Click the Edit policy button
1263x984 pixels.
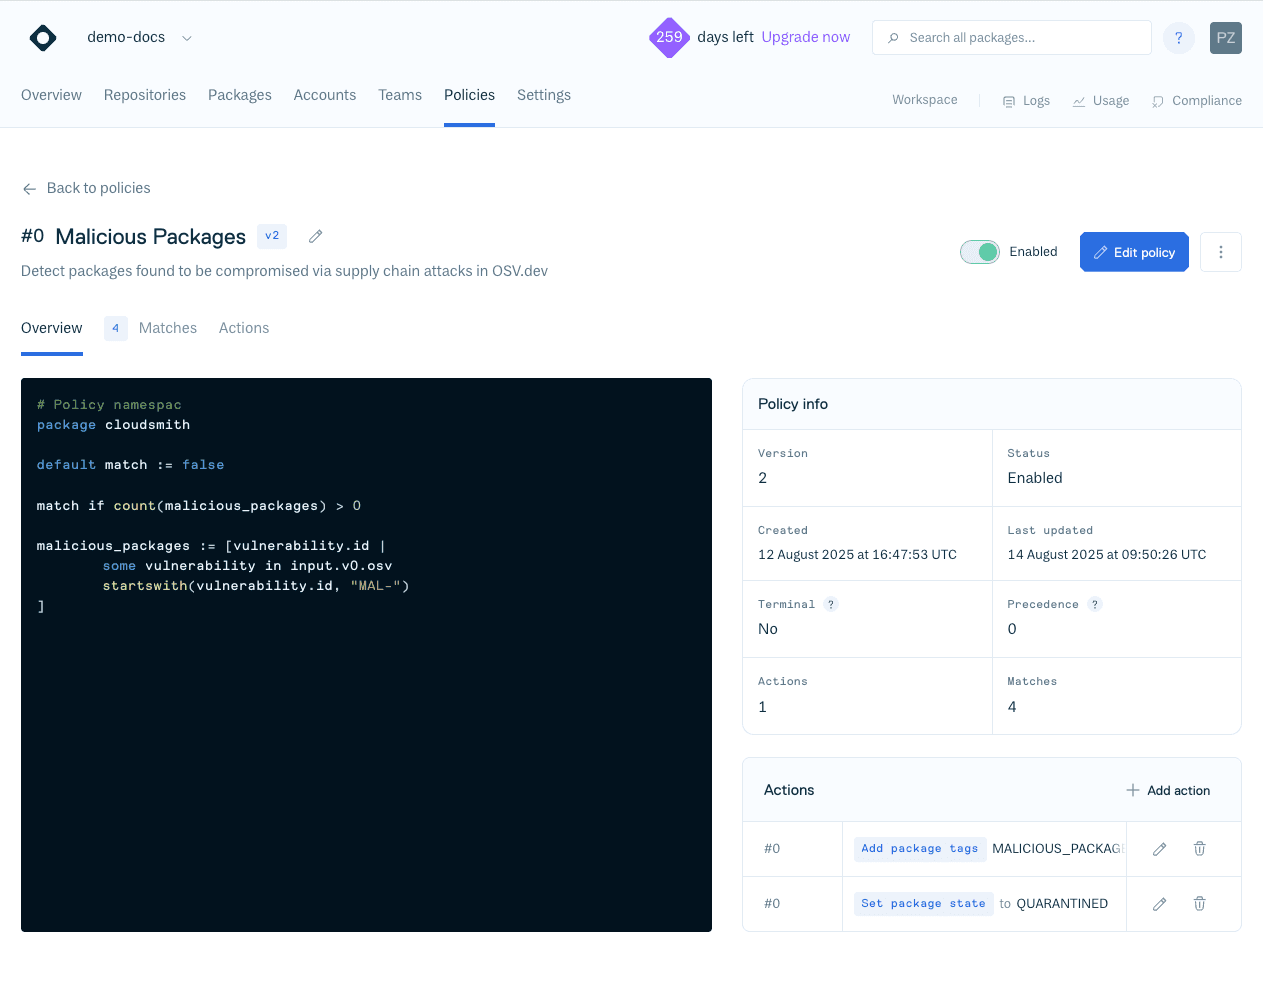1134,252
